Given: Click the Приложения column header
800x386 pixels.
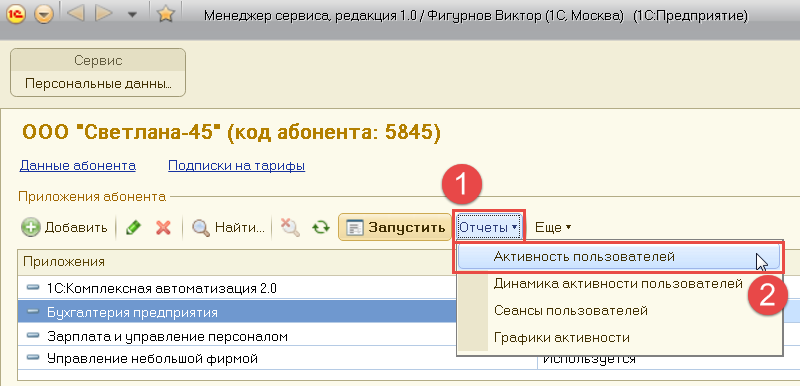Looking at the screenshot, I should tap(237, 262).
